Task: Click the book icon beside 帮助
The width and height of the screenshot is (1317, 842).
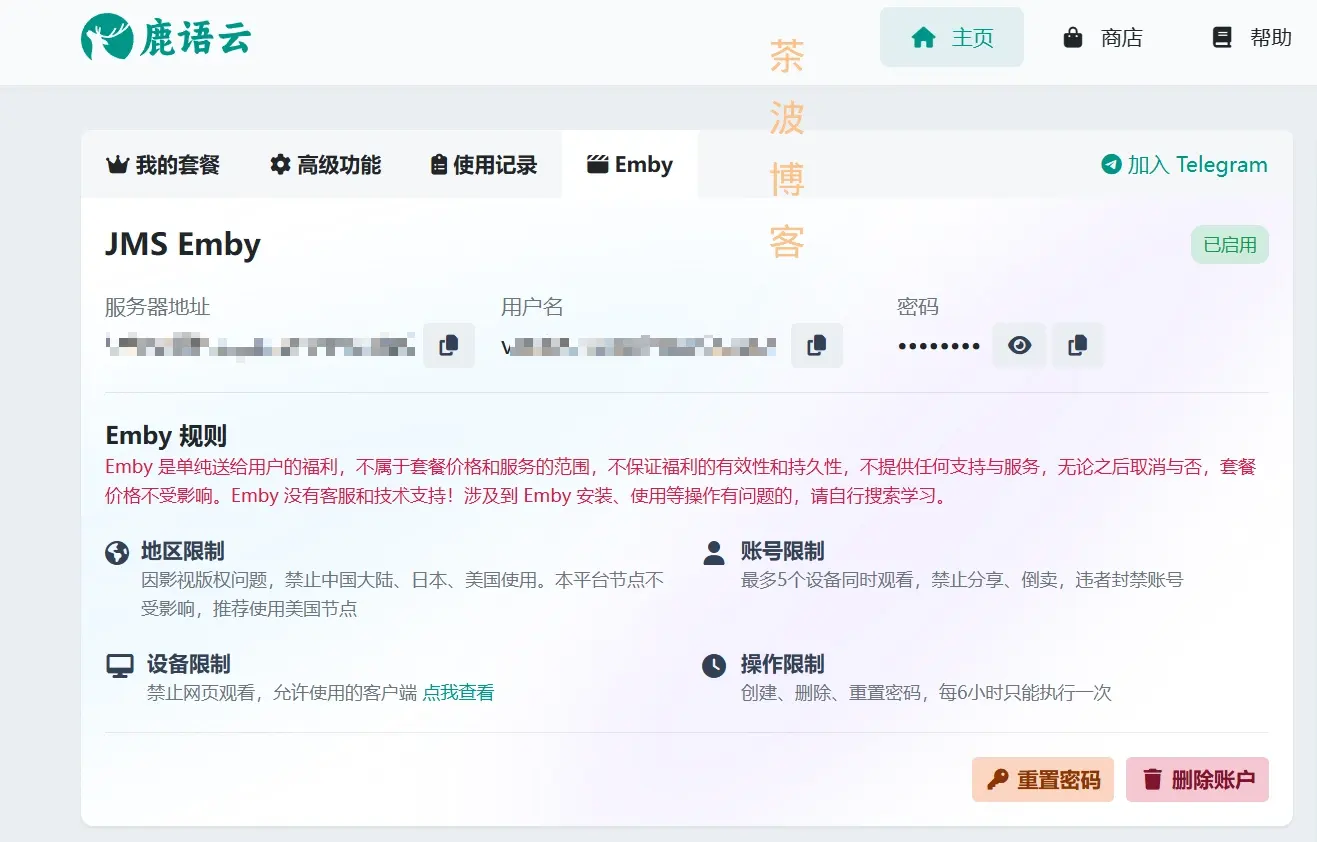Action: click(x=1222, y=37)
